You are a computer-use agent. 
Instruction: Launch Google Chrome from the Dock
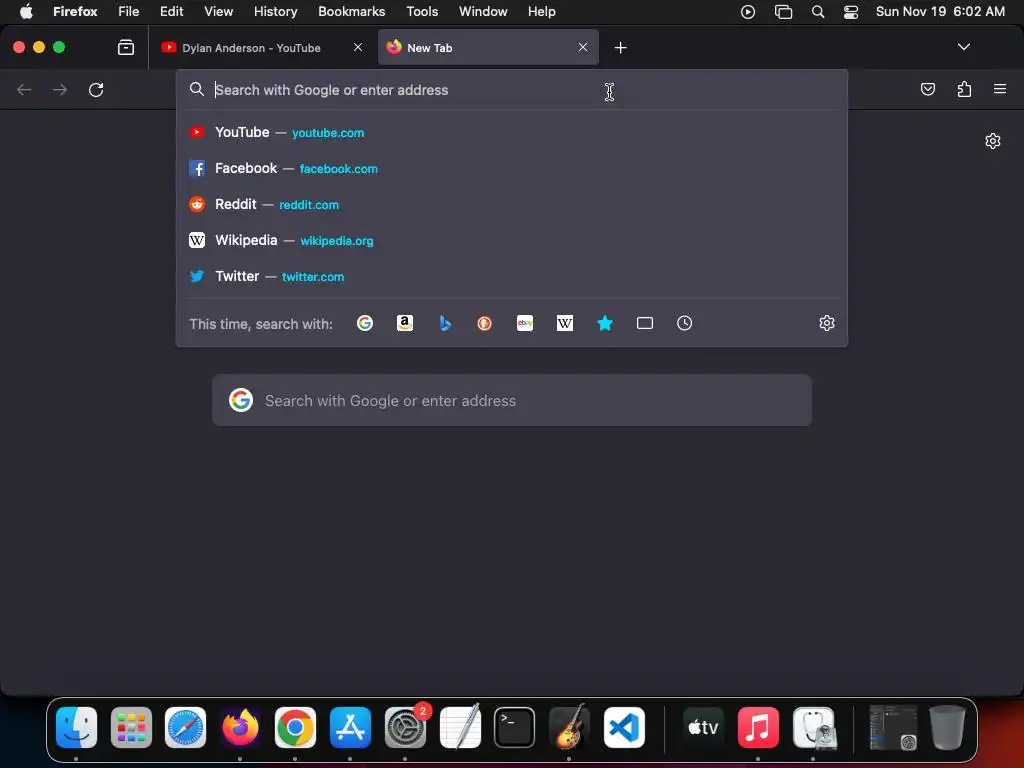[295, 728]
